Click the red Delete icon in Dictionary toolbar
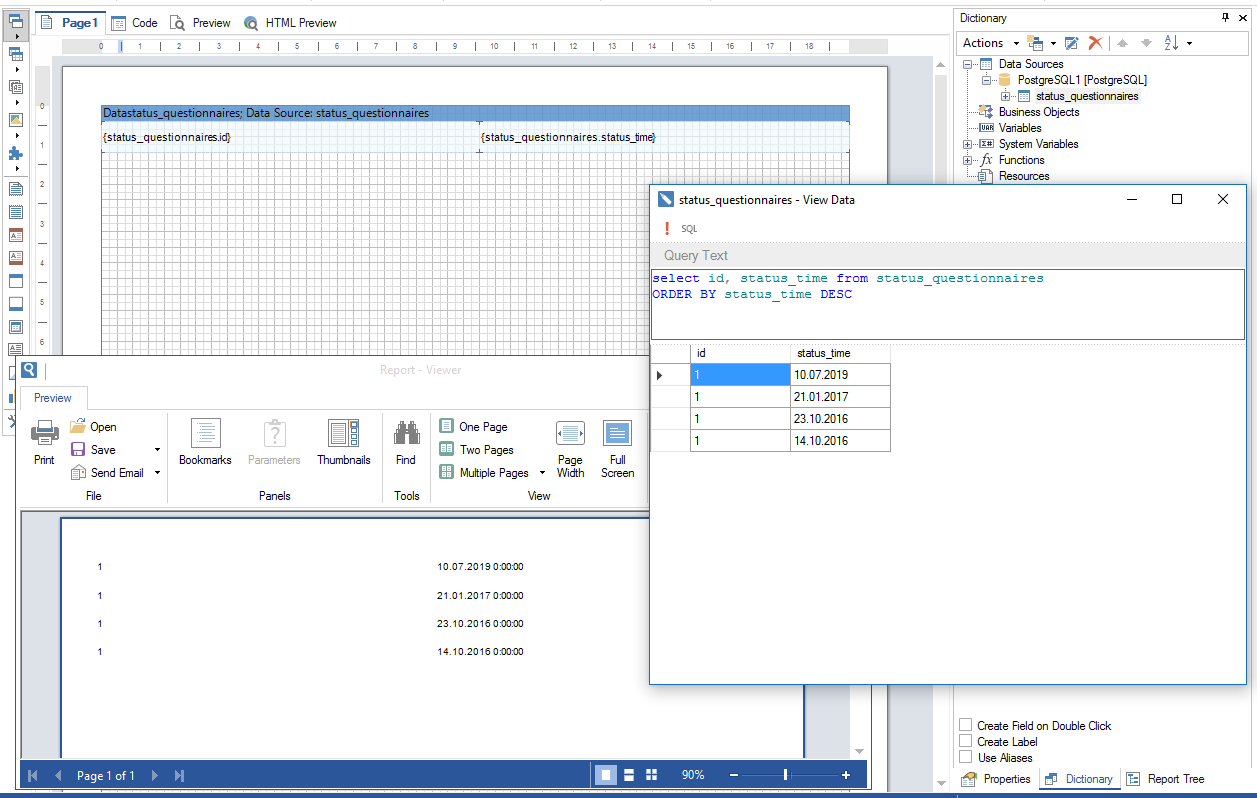 [x=1096, y=43]
